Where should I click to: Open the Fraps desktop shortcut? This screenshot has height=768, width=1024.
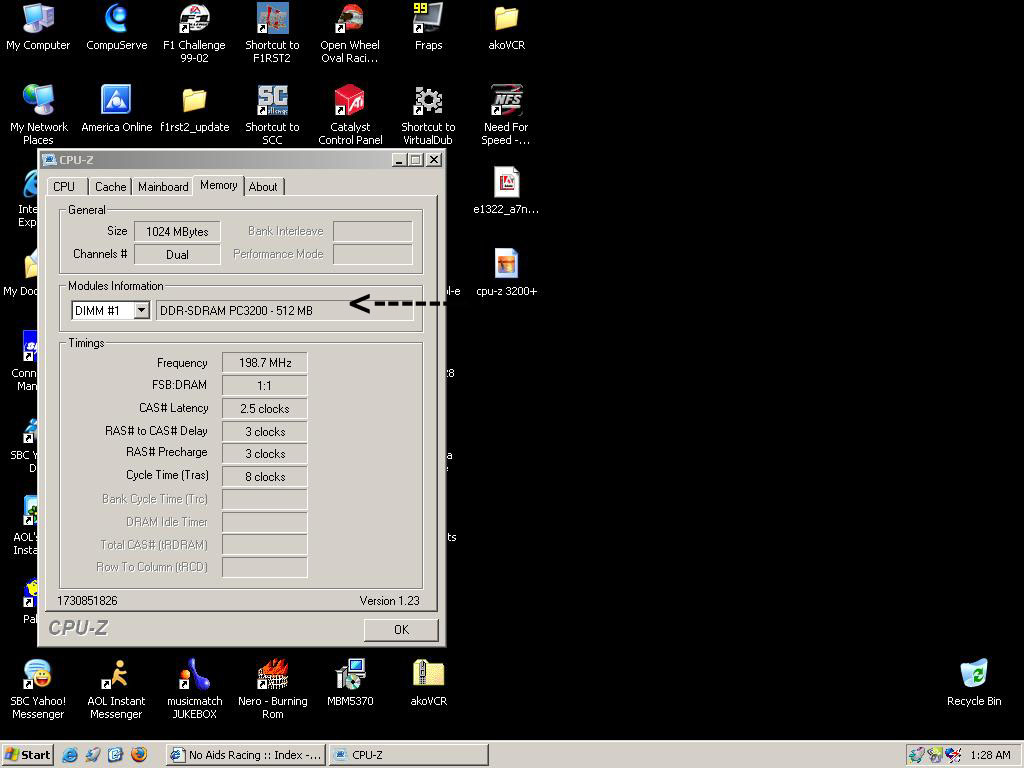tap(428, 19)
